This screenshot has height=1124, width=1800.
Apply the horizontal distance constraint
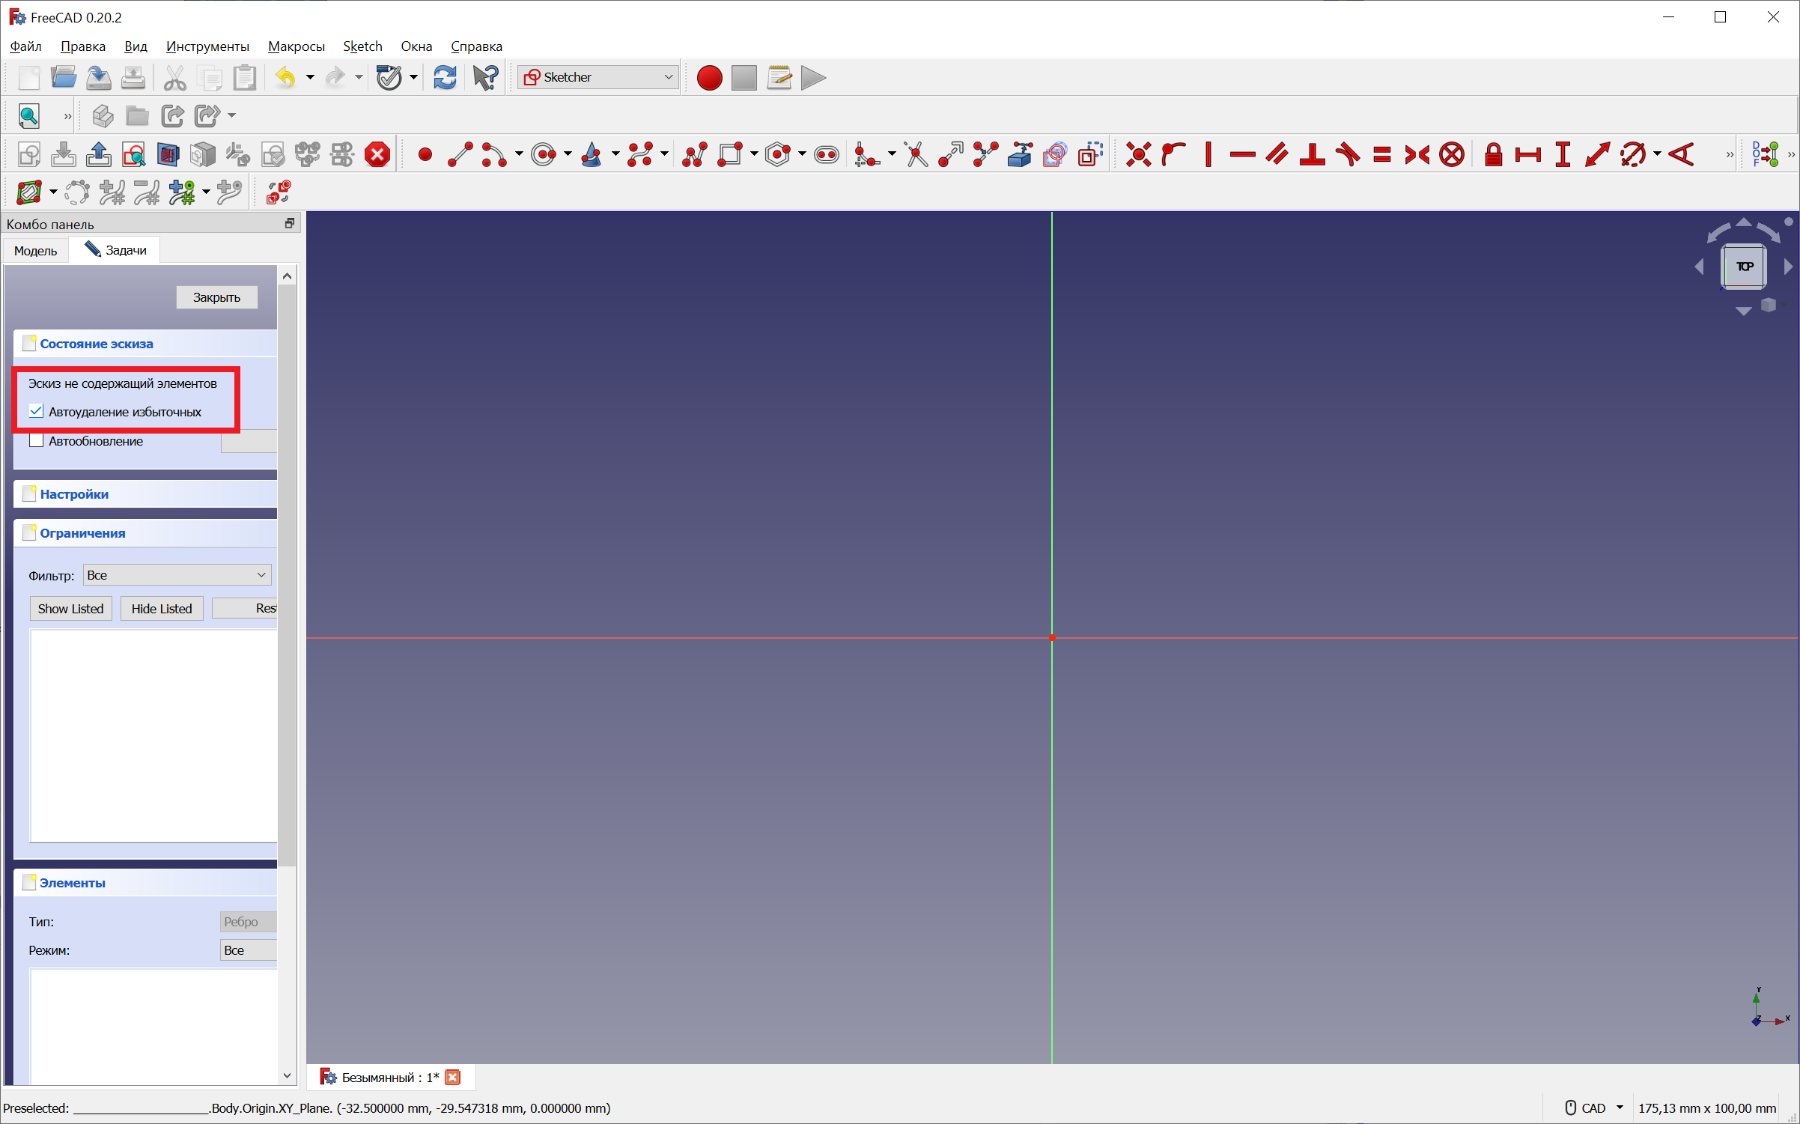1528,154
